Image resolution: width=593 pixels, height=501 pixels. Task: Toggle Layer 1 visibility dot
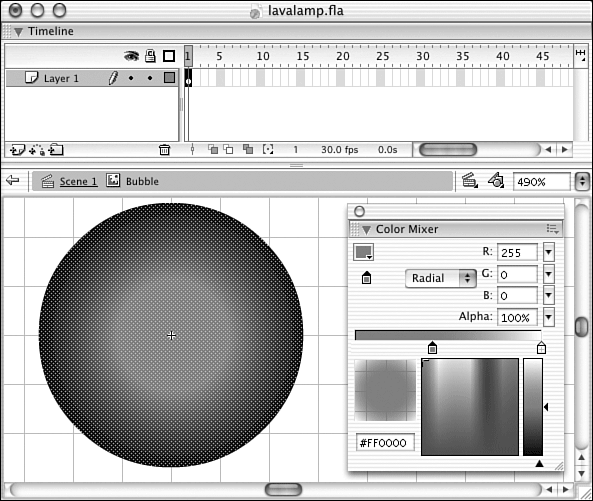tap(131, 78)
